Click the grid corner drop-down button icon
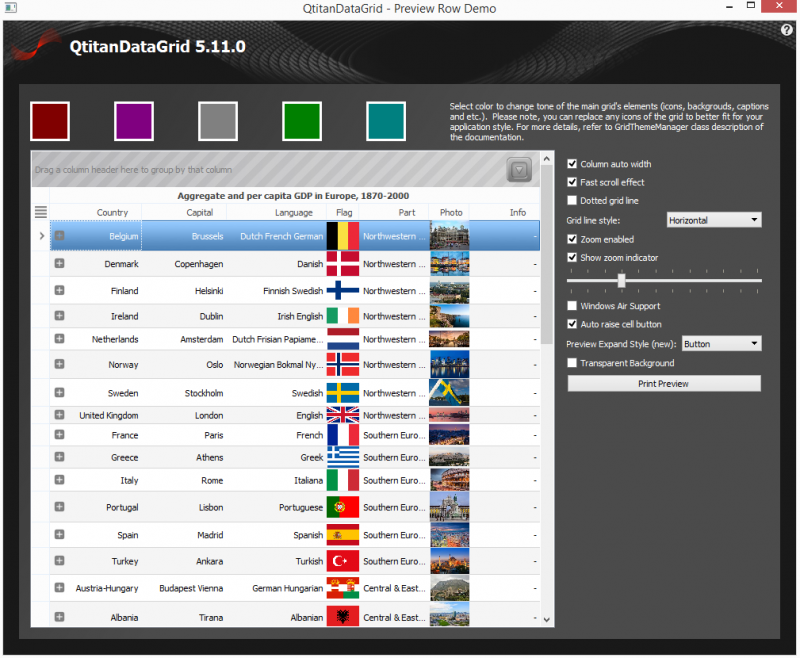Image resolution: width=800 pixels, height=658 pixels. [x=519, y=171]
